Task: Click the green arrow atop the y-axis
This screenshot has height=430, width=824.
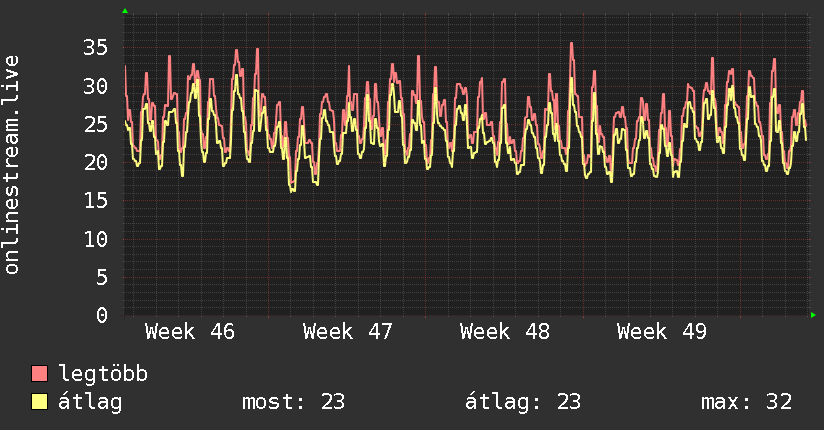Action: point(125,11)
